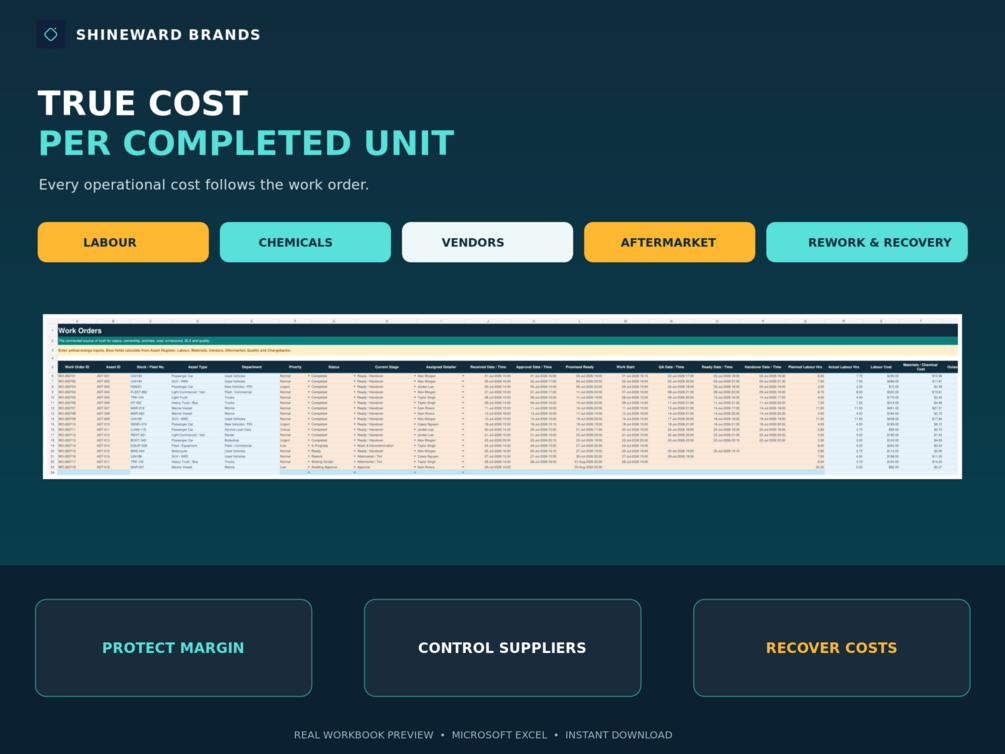Select the Work Order ID column header
Screen dimensions: 1005x754
[77, 367]
